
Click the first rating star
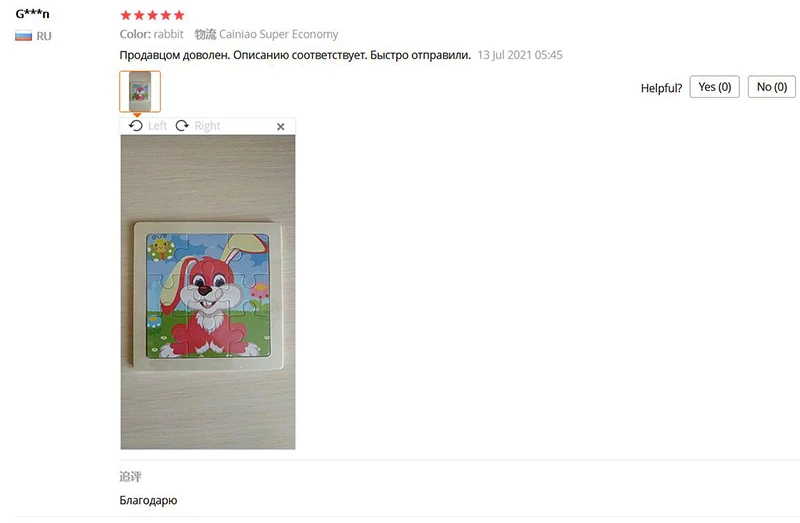(x=125, y=15)
